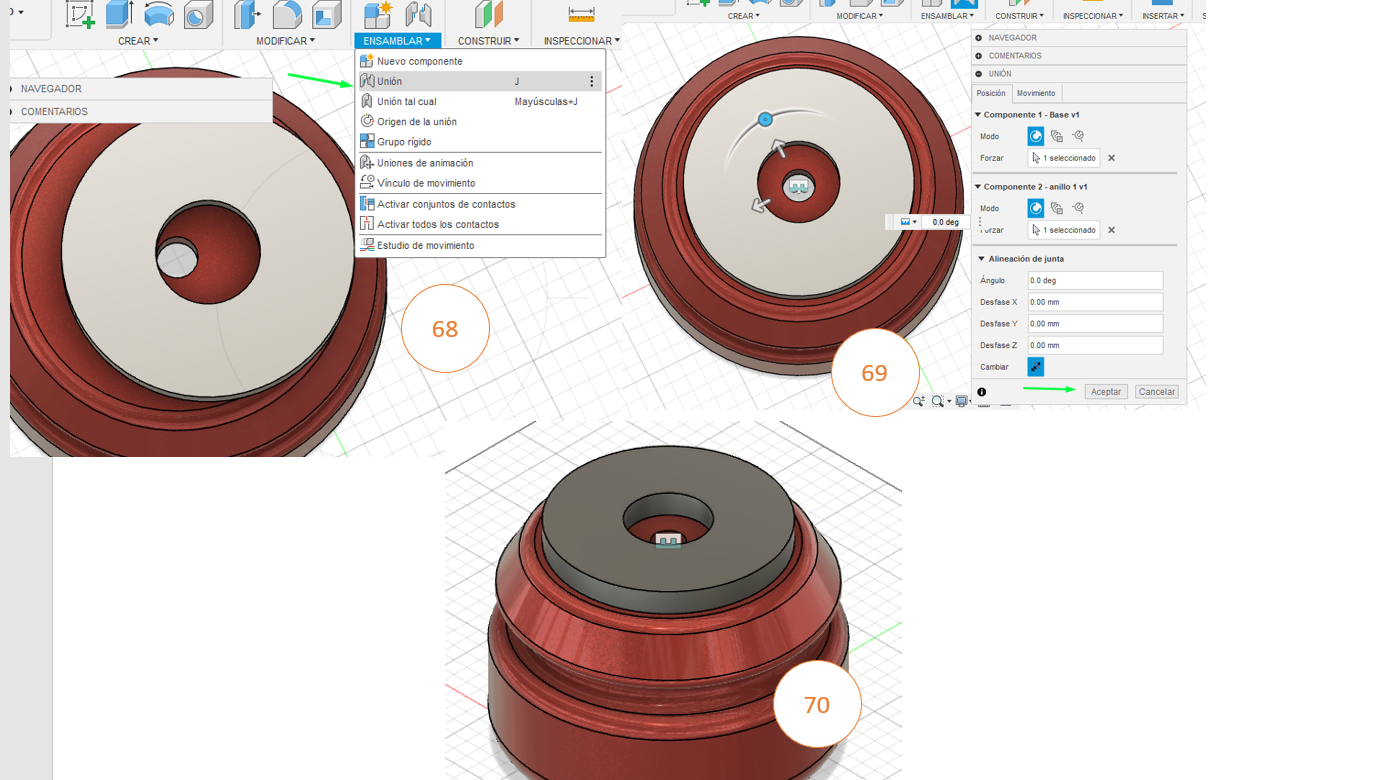Collapse the Alineación de junta section

pos(981,259)
